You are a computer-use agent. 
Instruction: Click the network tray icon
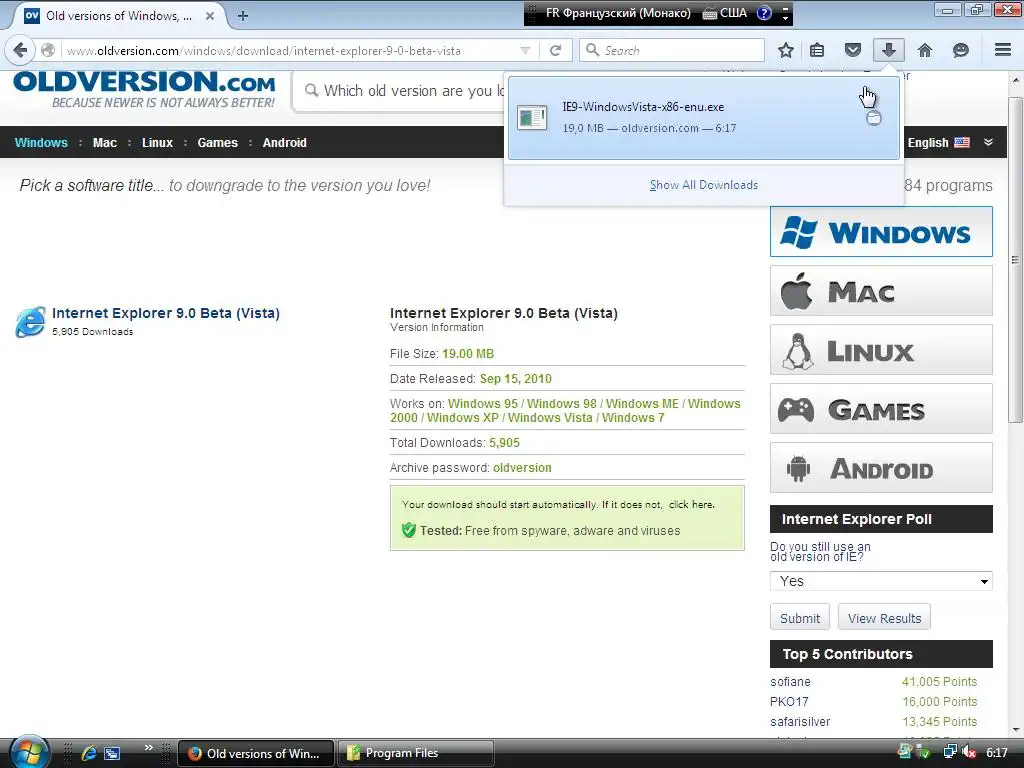tap(950, 753)
